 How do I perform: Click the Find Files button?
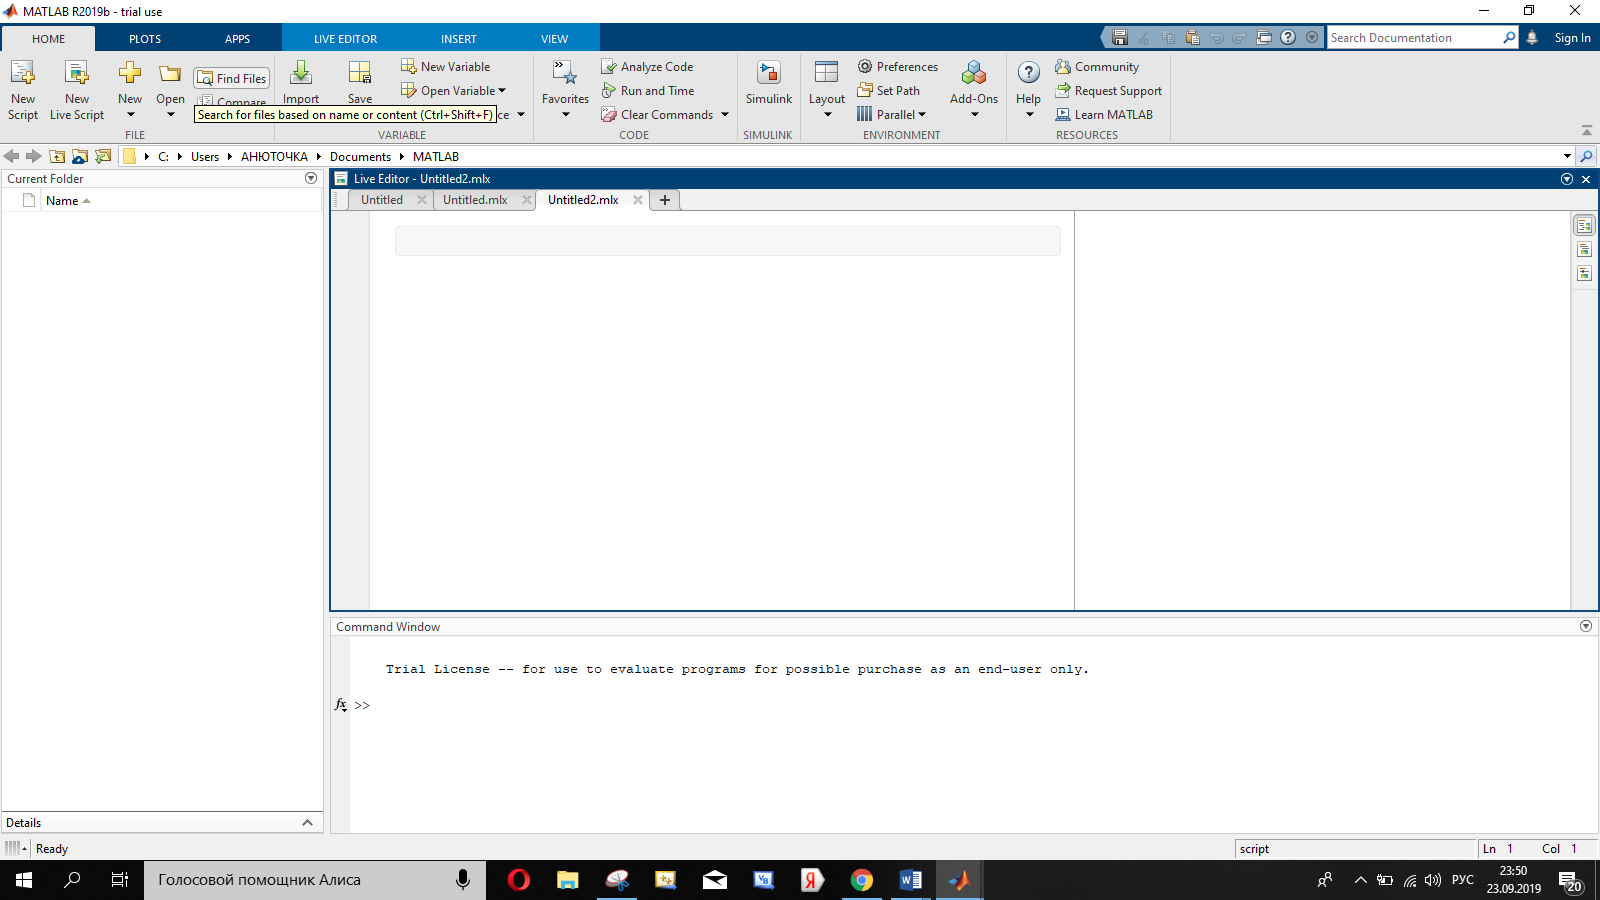(232, 78)
